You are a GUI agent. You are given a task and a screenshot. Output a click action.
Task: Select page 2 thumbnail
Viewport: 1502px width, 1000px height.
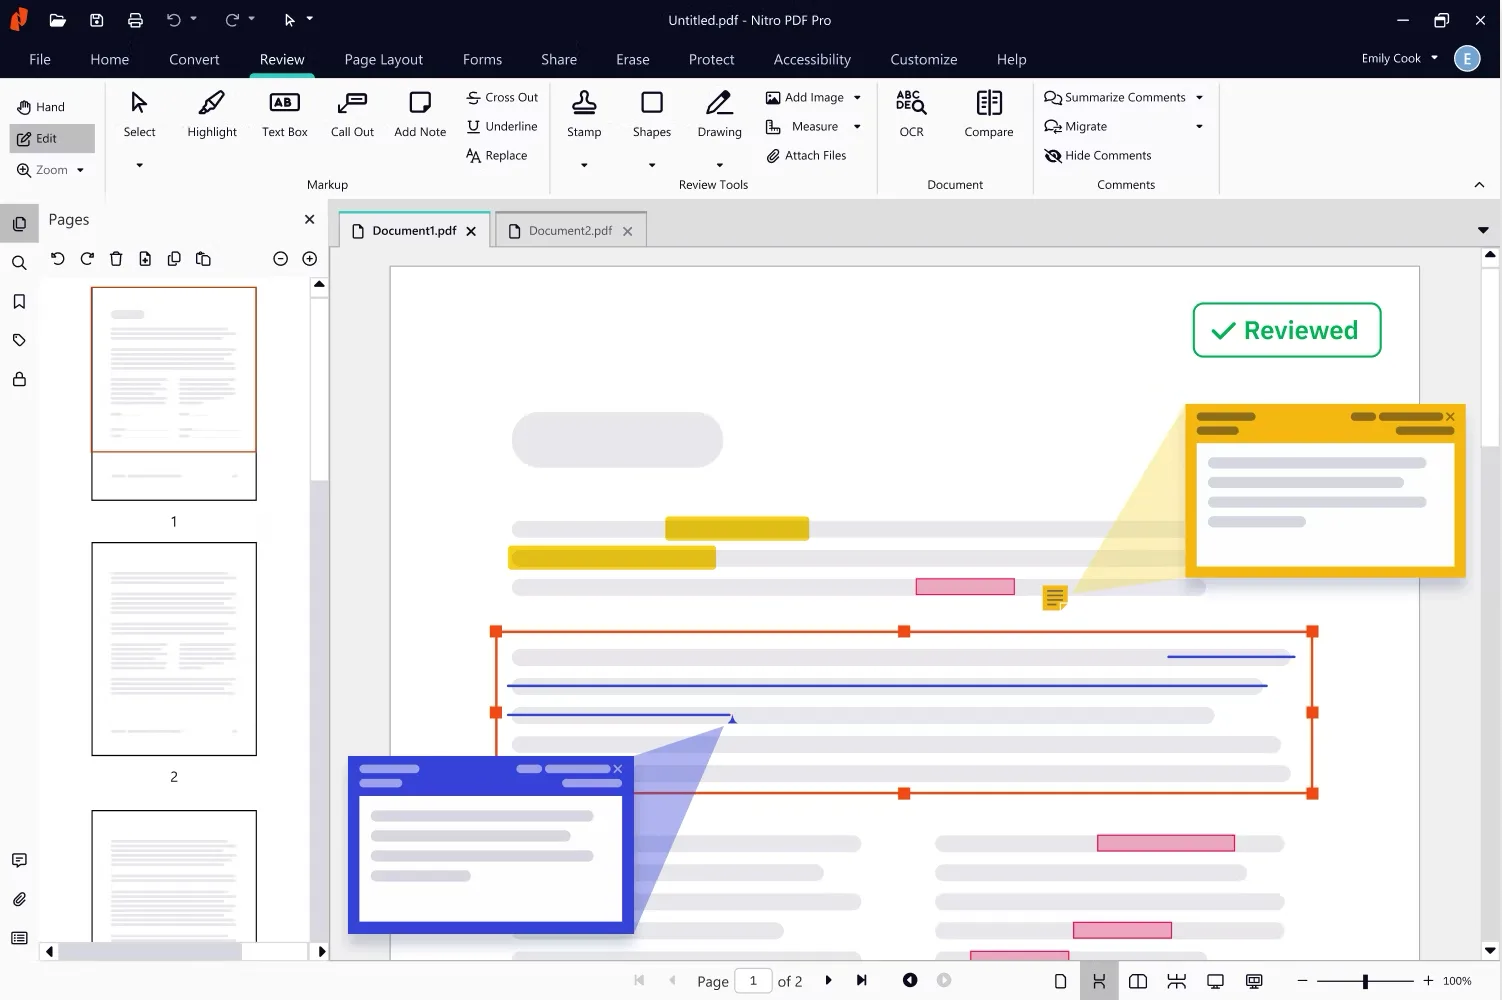tap(174, 649)
